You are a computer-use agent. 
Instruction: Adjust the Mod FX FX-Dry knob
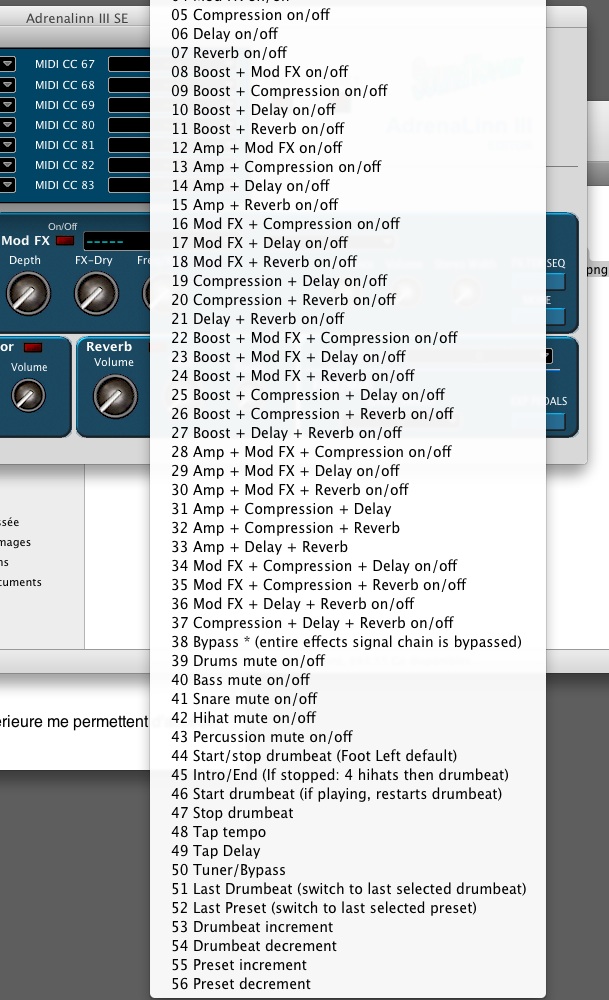point(96,293)
